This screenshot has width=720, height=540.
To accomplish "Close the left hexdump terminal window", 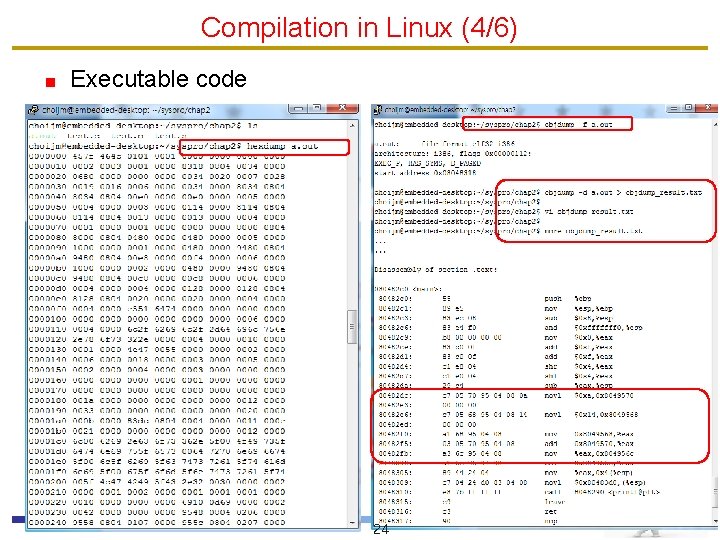I will point(343,108).
